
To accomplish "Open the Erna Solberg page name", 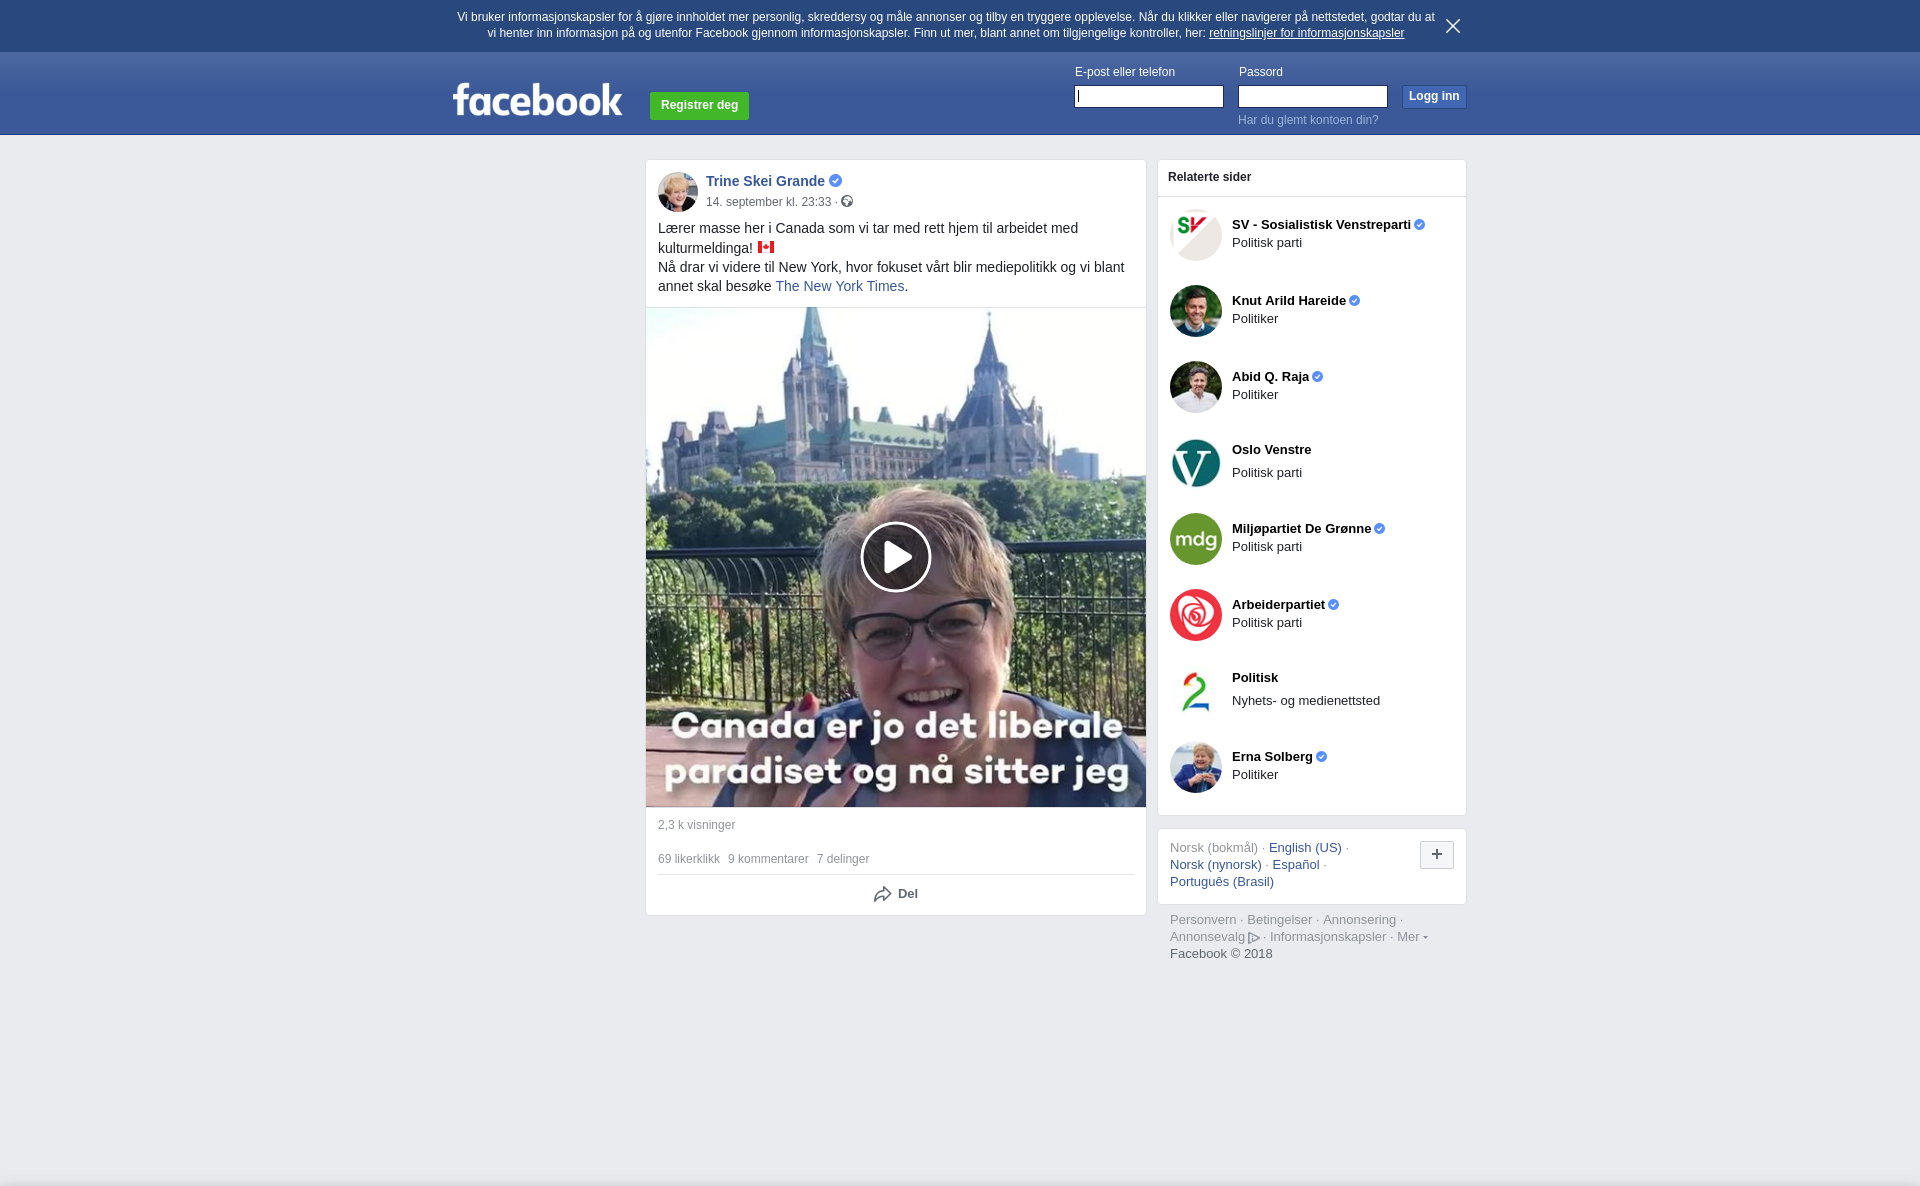I will coord(1272,757).
